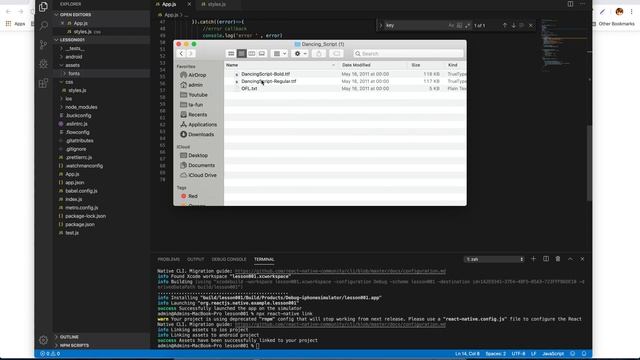Screen dimensions: 640x360
Task: Click the Finder share button
Action: pos(319,53)
